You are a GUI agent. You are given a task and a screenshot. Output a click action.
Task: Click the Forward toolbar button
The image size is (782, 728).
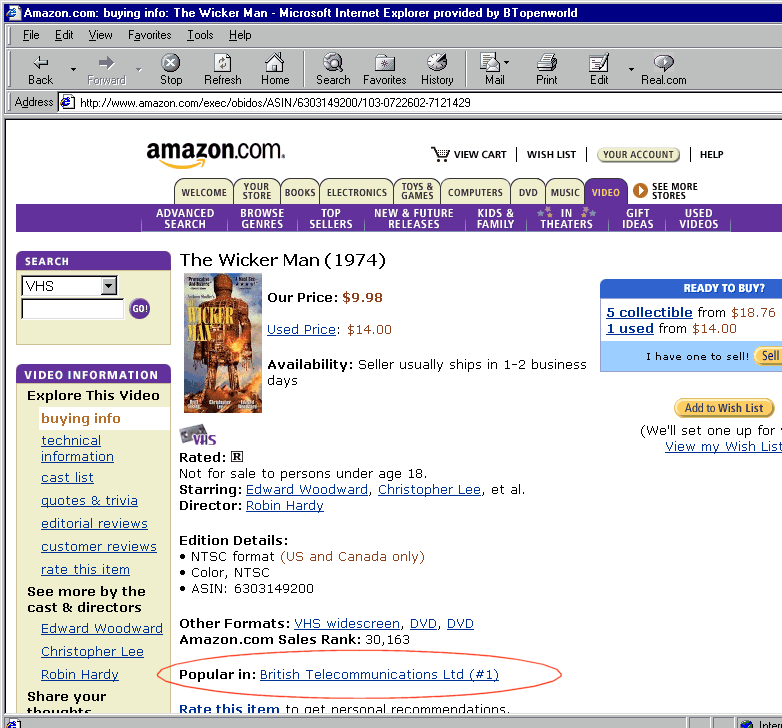(107, 69)
